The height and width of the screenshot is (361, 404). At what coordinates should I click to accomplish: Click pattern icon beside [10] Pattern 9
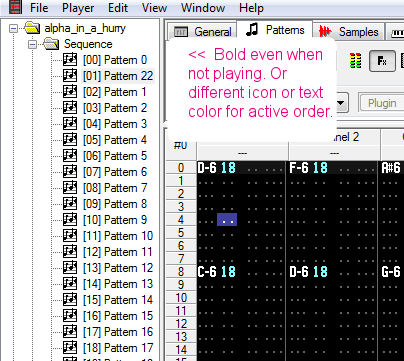point(70,219)
